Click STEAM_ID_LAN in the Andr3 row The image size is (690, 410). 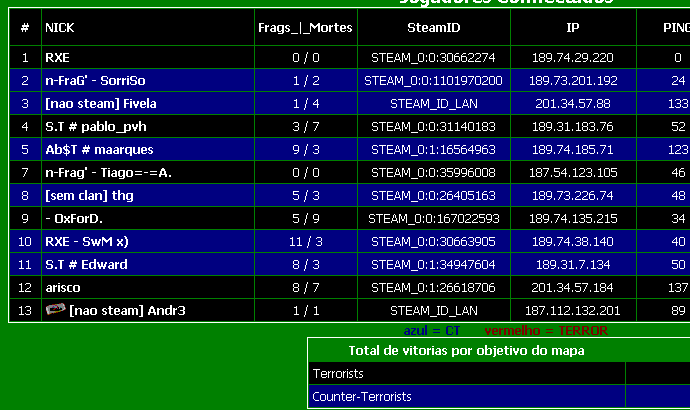point(433,311)
